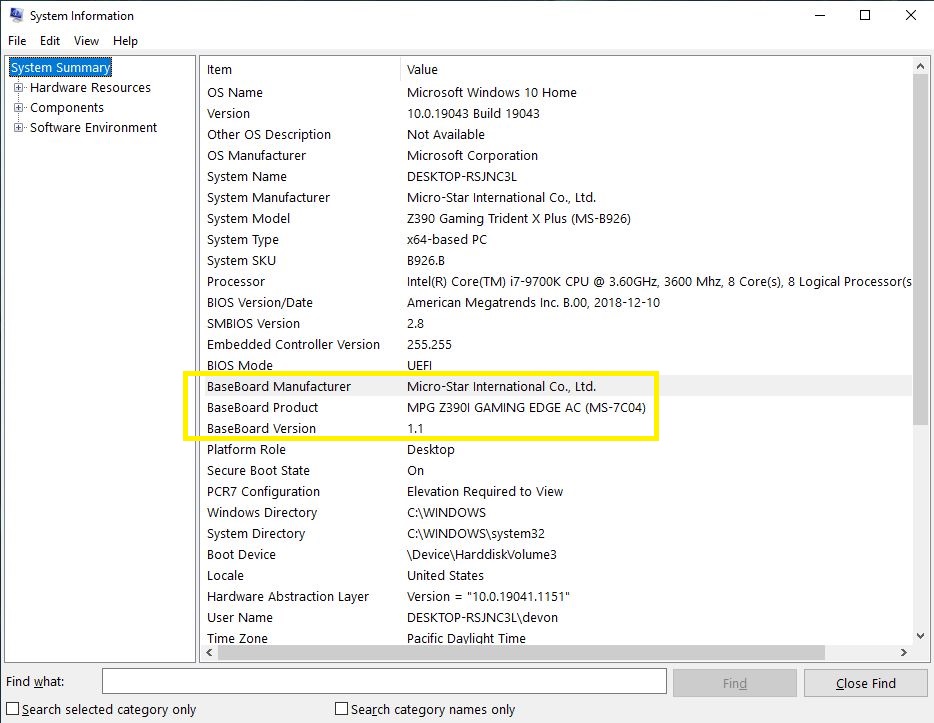934x723 pixels.
Task: Click the horizontal scrollbar left arrow
Action: pos(210,653)
